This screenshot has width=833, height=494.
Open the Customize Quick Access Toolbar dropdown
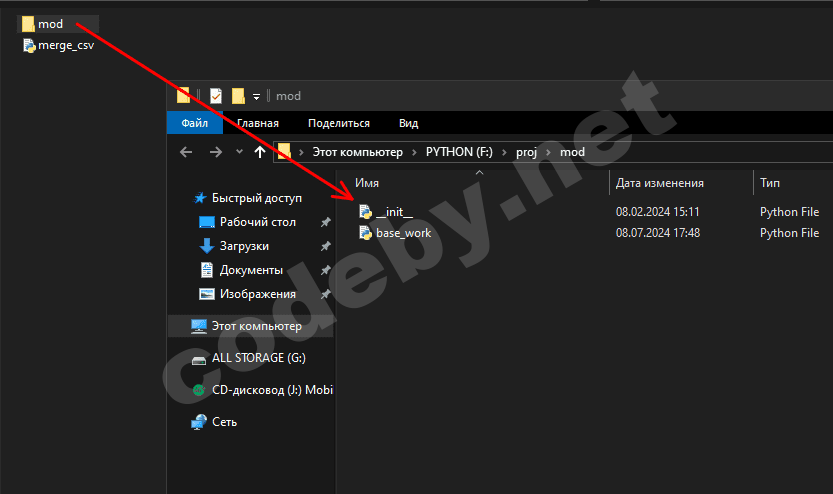(256, 97)
